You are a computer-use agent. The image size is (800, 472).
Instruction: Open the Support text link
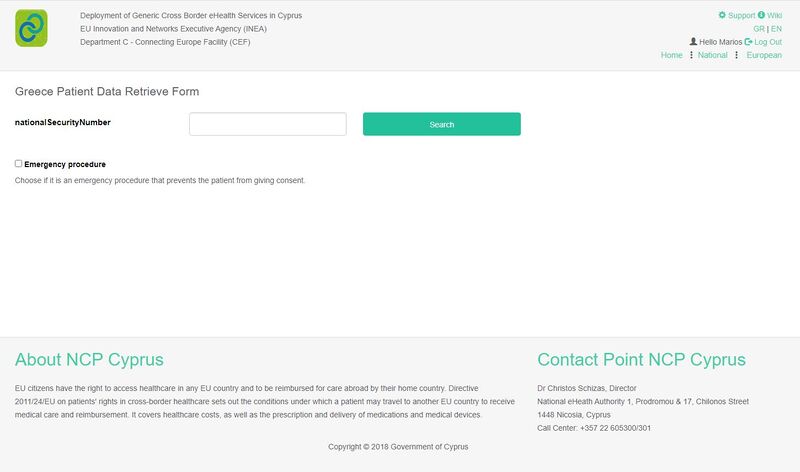tap(742, 15)
